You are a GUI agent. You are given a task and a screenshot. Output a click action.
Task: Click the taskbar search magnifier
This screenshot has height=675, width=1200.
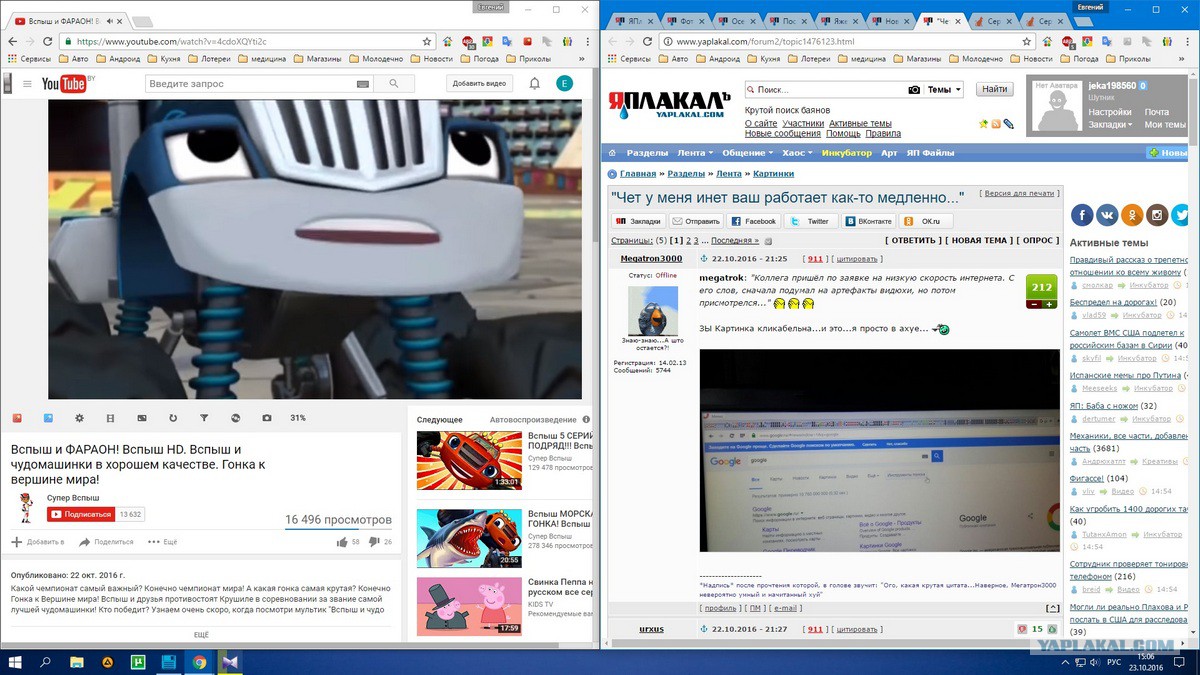46,662
